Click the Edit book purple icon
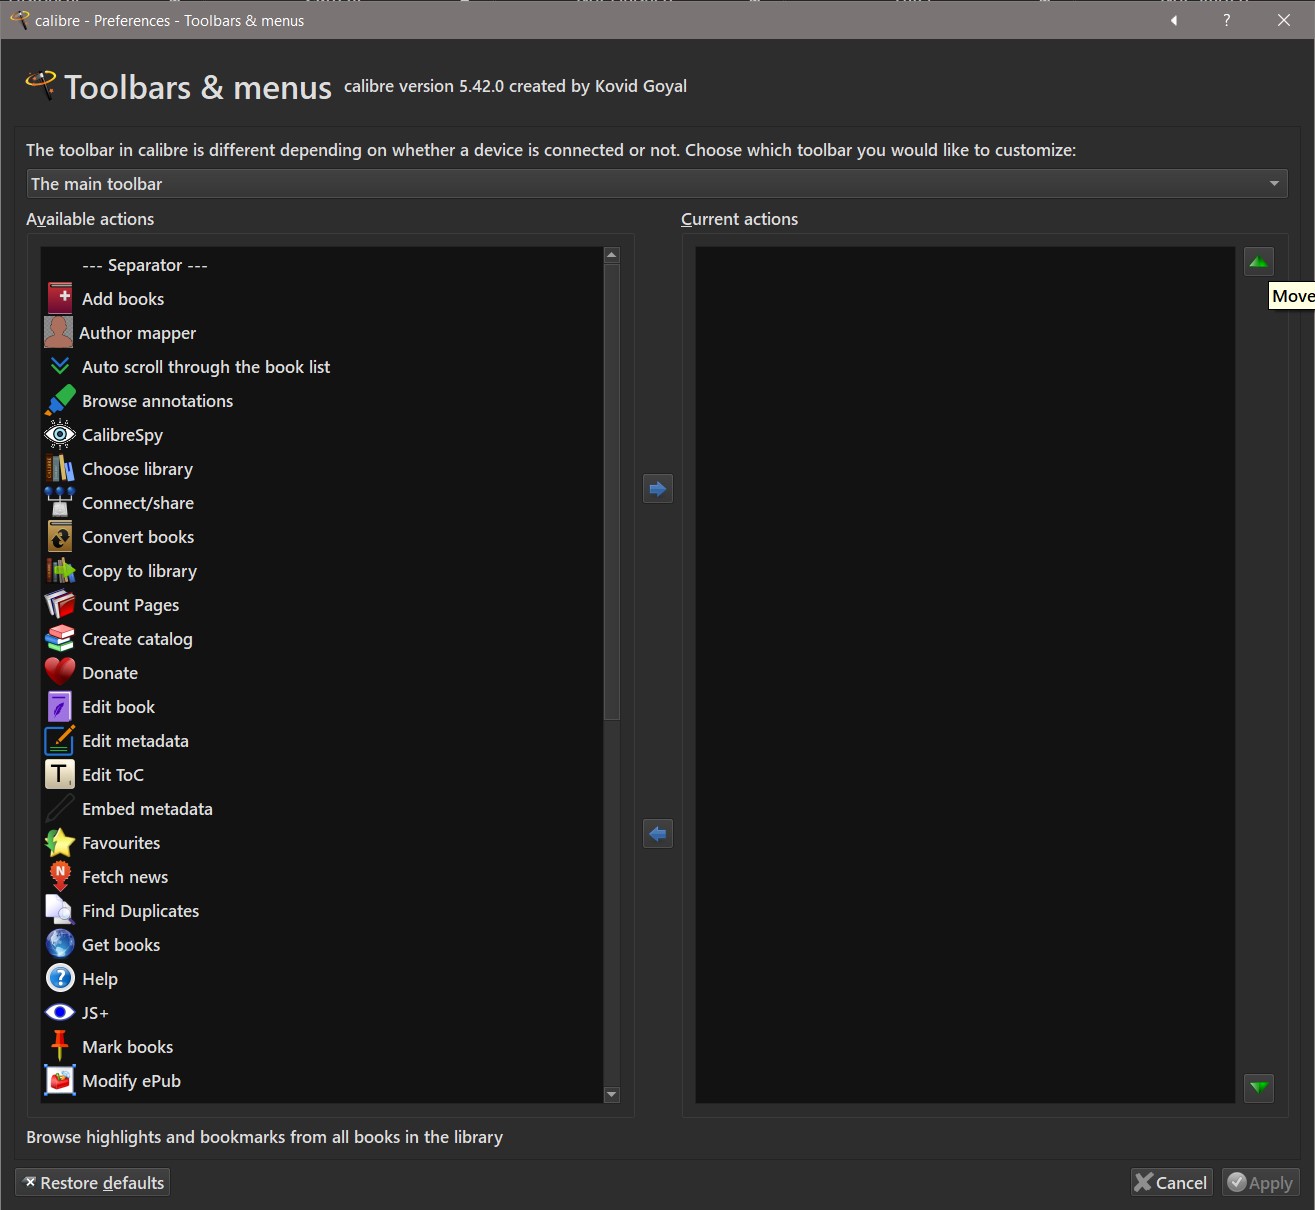The width and height of the screenshot is (1315, 1210). [x=60, y=706]
